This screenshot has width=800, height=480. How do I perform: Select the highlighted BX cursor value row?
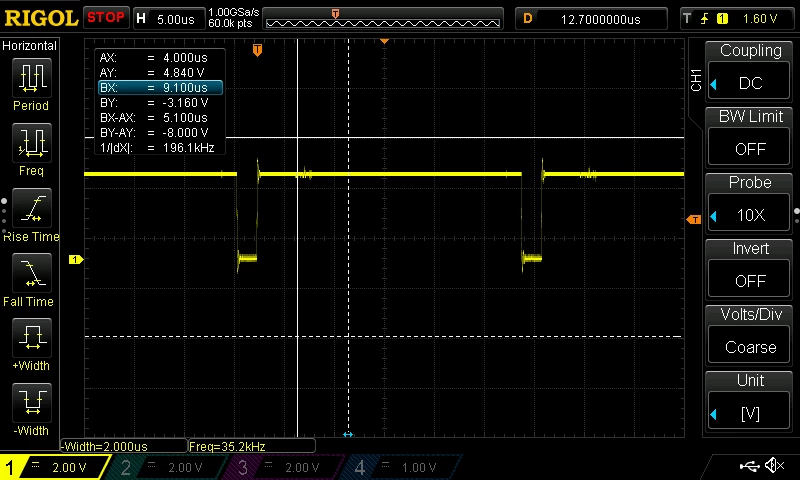click(160, 88)
